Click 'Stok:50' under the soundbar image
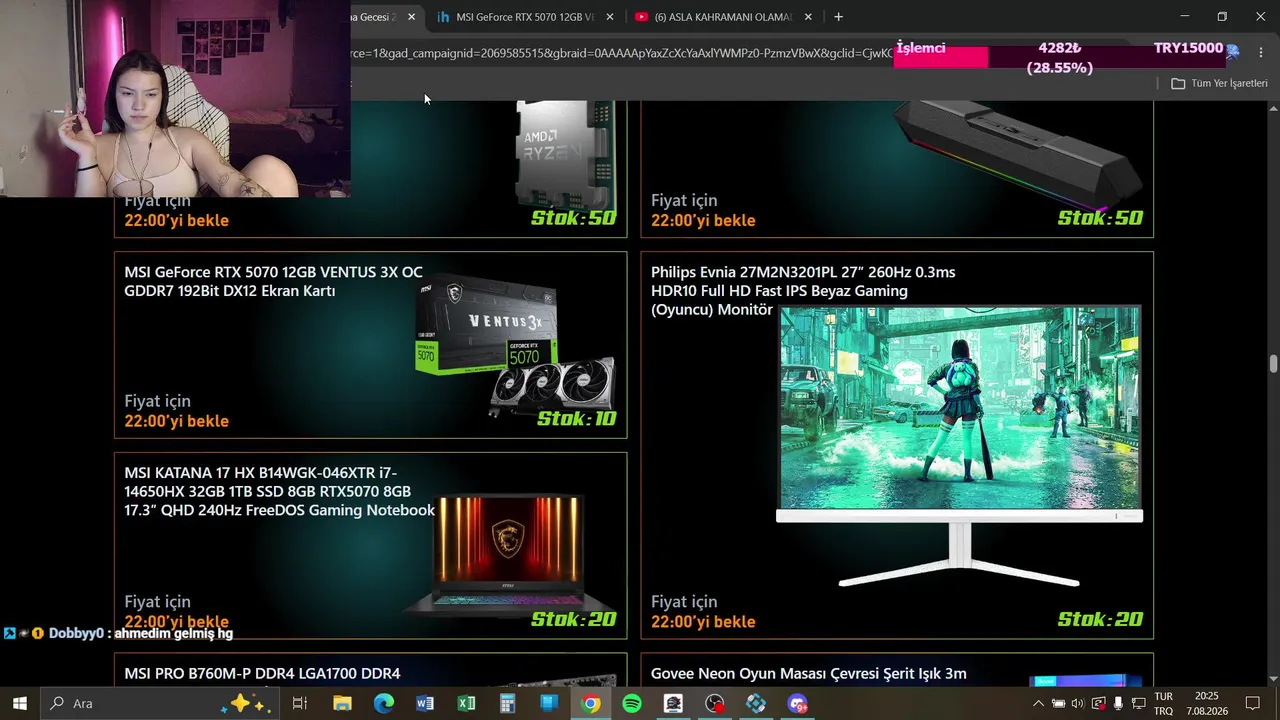1280x720 pixels. coord(1100,218)
